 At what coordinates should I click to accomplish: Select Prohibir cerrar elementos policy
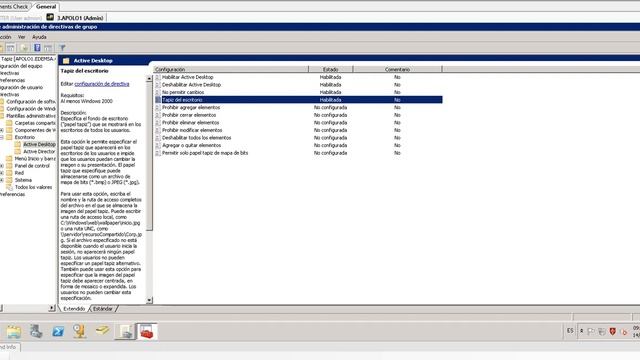[298, 115]
